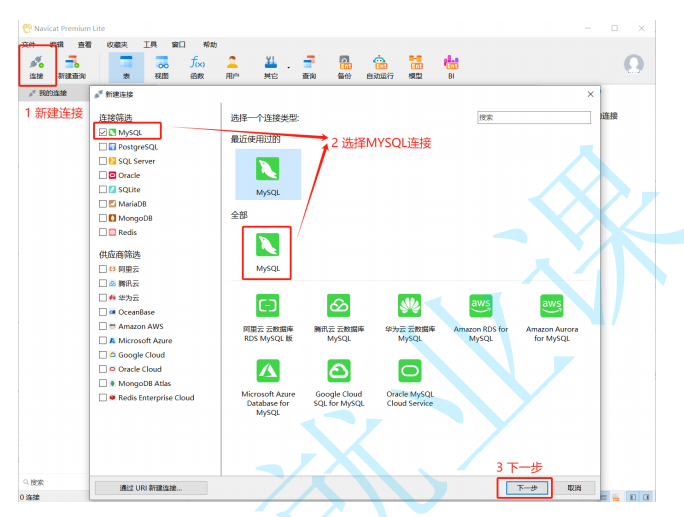Choose Tencent Cloud MySQL database icon
Image resolution: width=684 pixels, height=517 pixels.
(339, 318)
